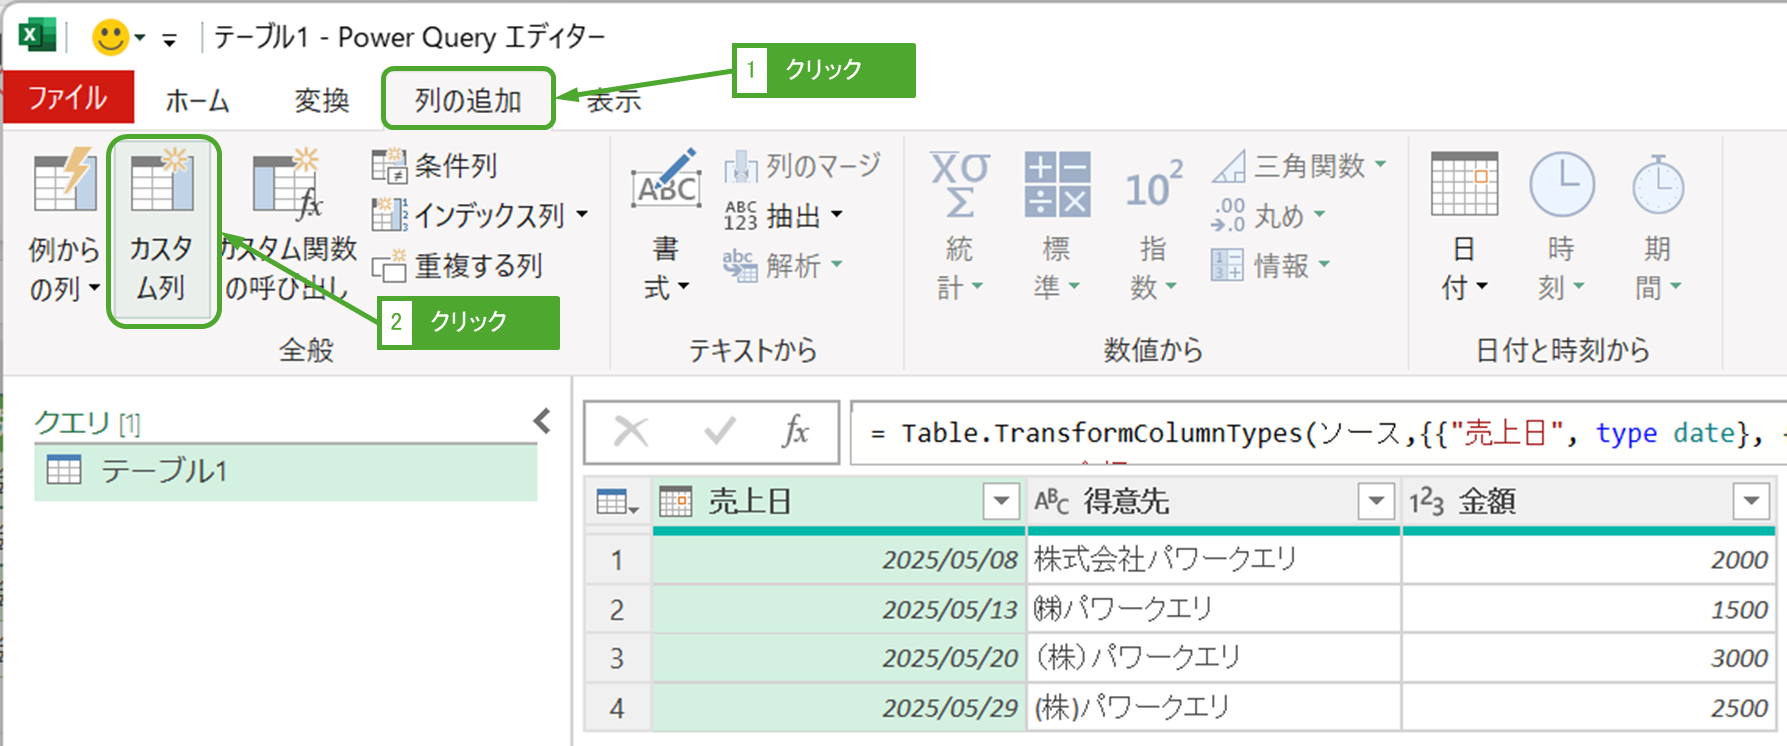Click the 金額 cell 3000
This screenshot has width=1787, height=746.
tap(1589, 658)
